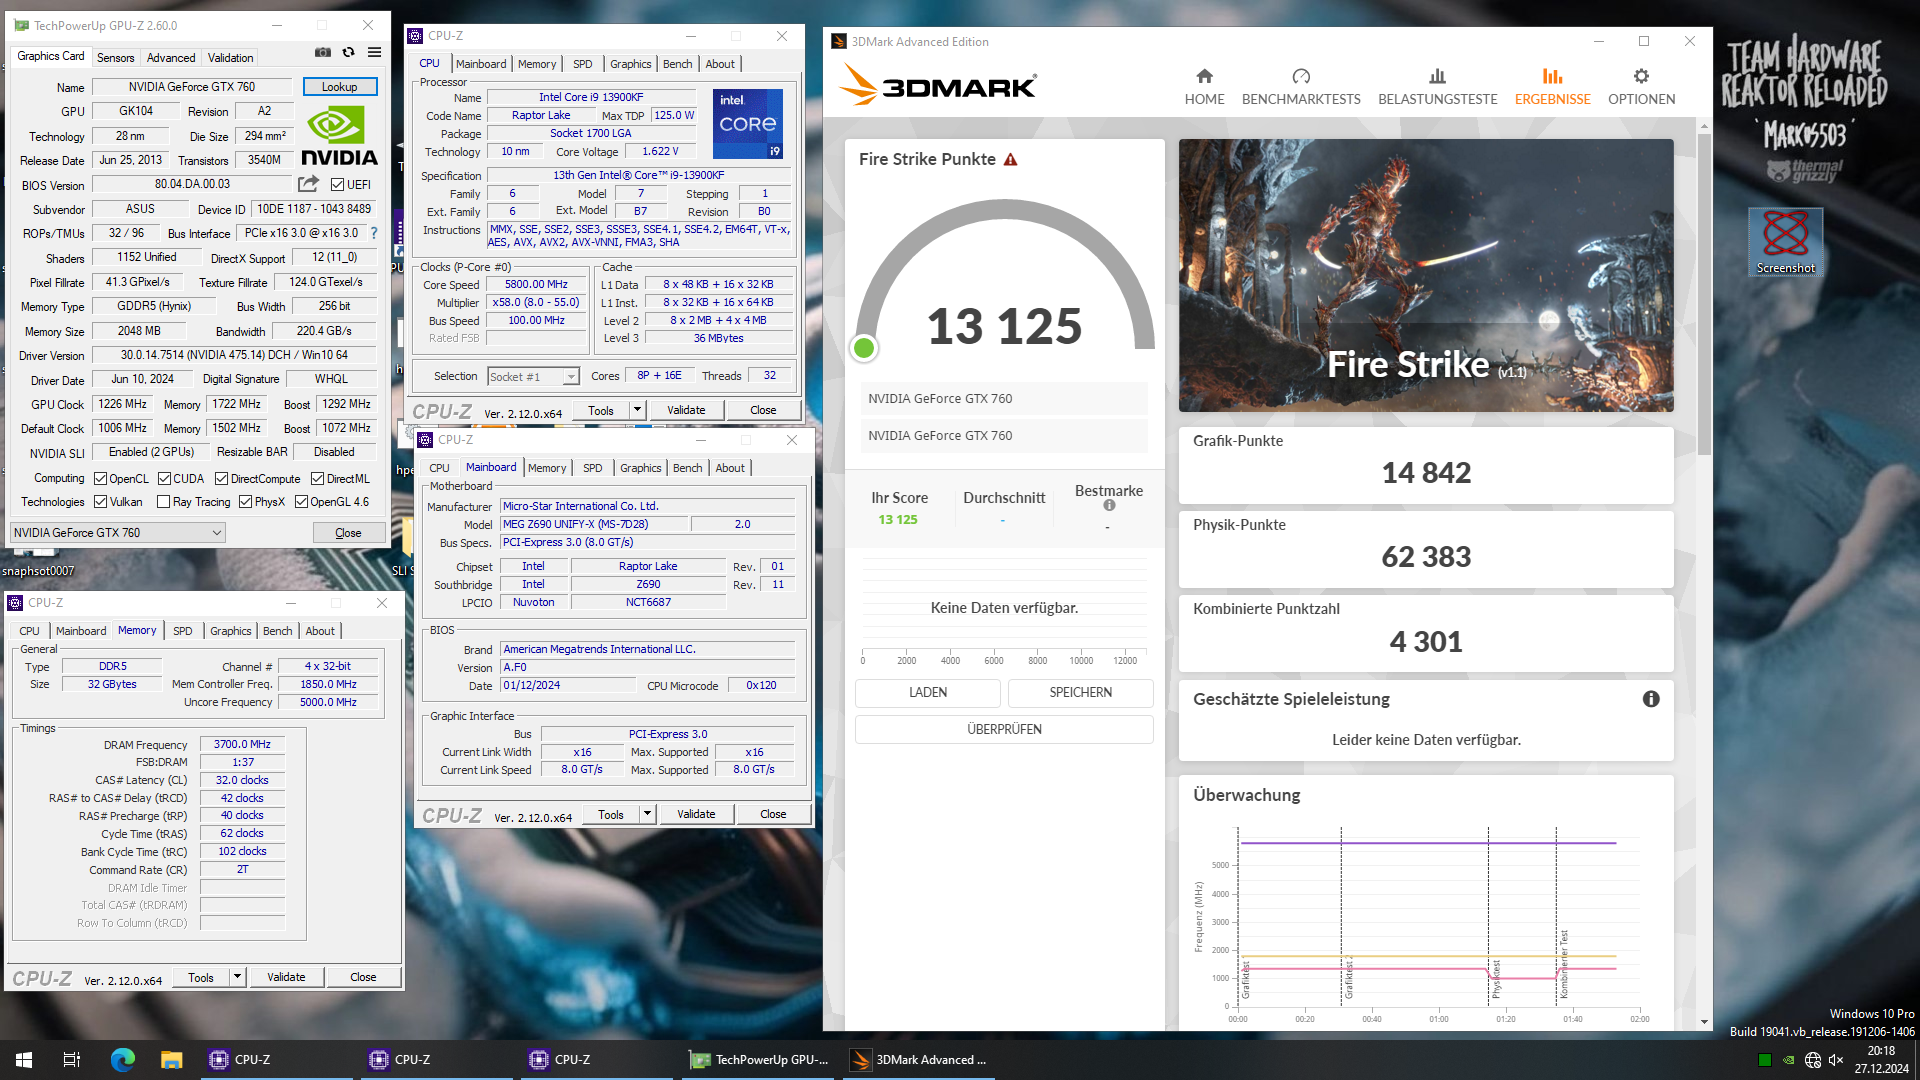Screen dimensions: 1920x1080
Task: Click the network globe tray icon
Action: (x=1813, y=1060)
